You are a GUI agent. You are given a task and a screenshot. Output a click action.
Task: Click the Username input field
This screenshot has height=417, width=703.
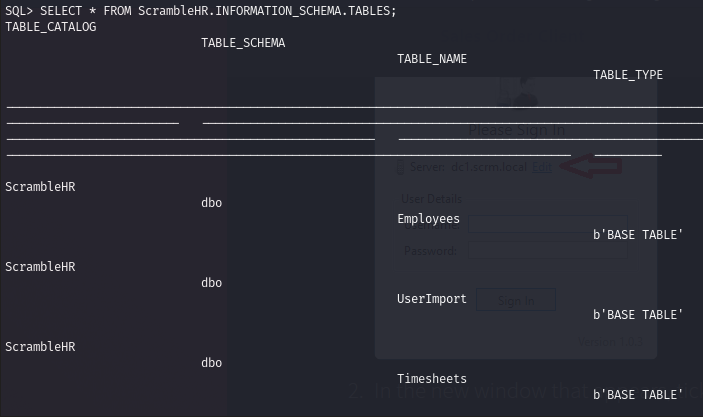[548, 226]
